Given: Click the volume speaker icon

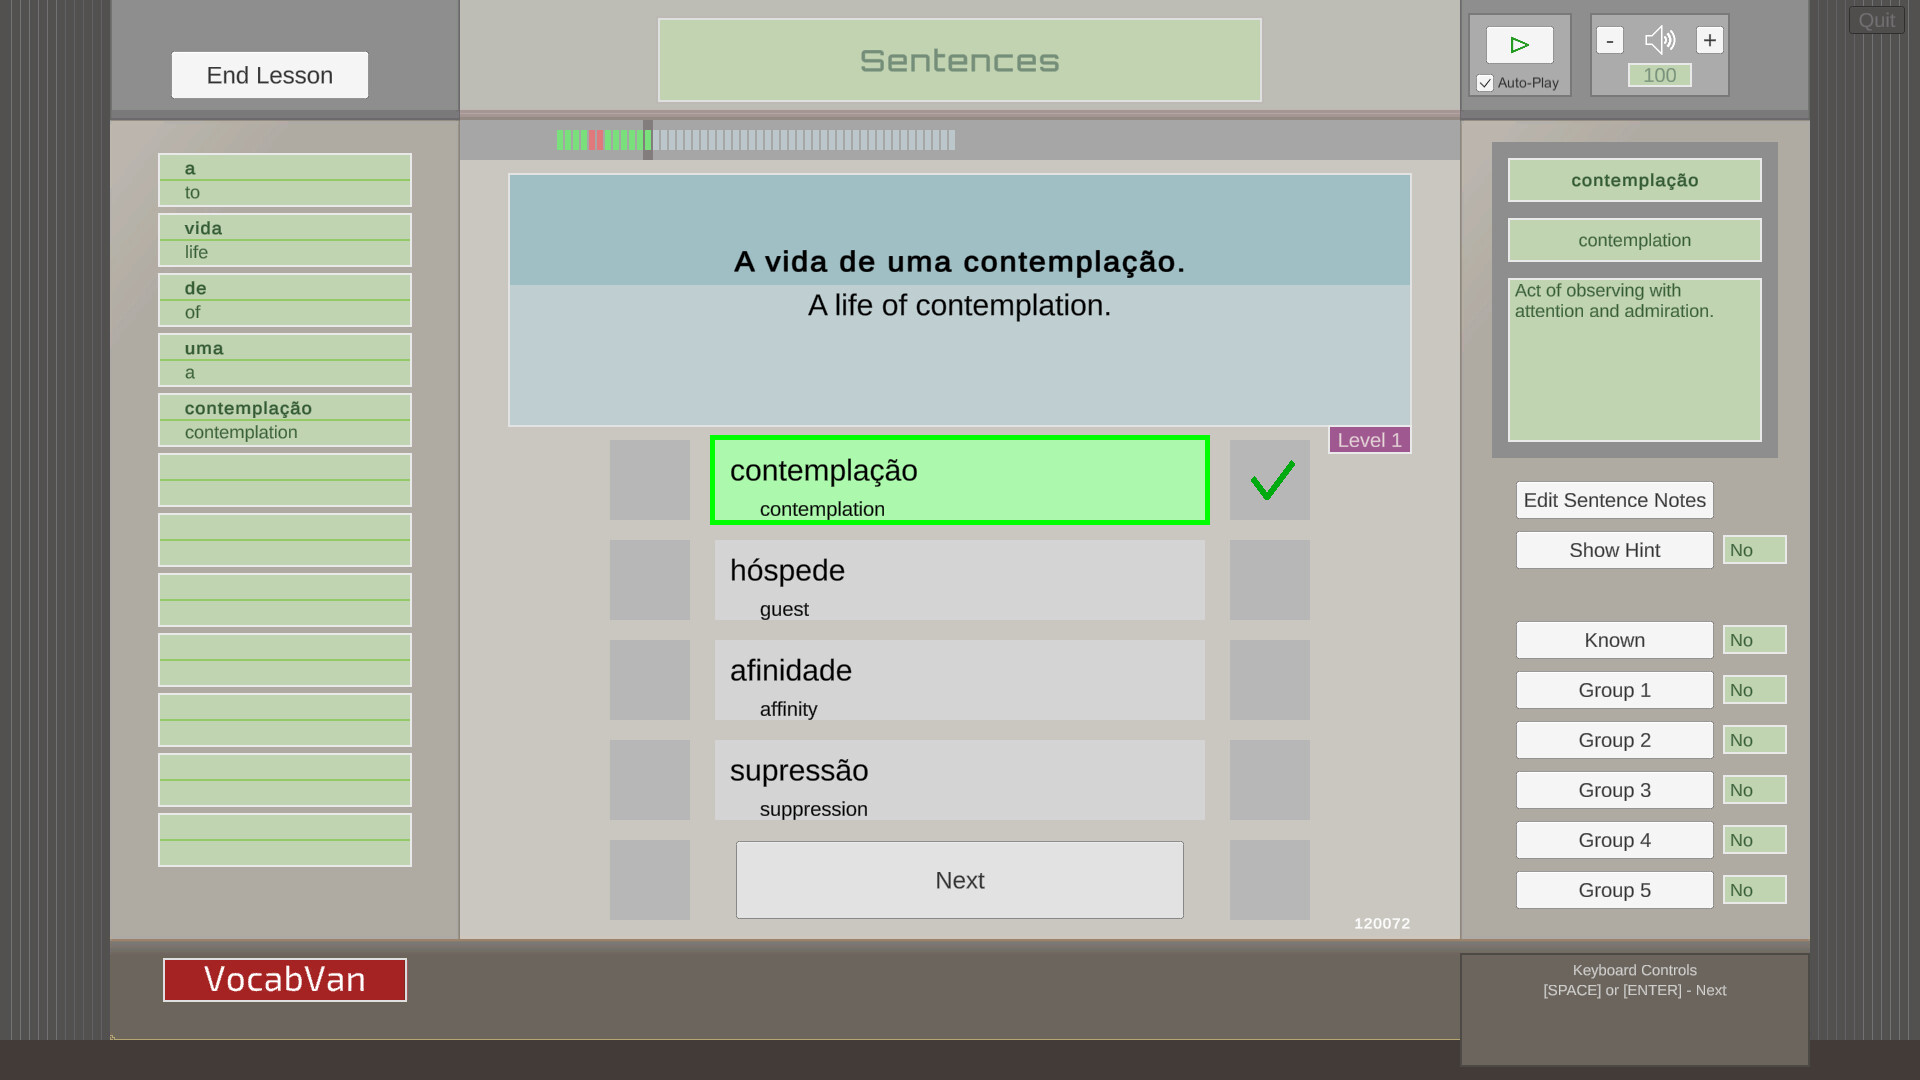Looking at the screenshot, I should click(x=1659, y=40).
